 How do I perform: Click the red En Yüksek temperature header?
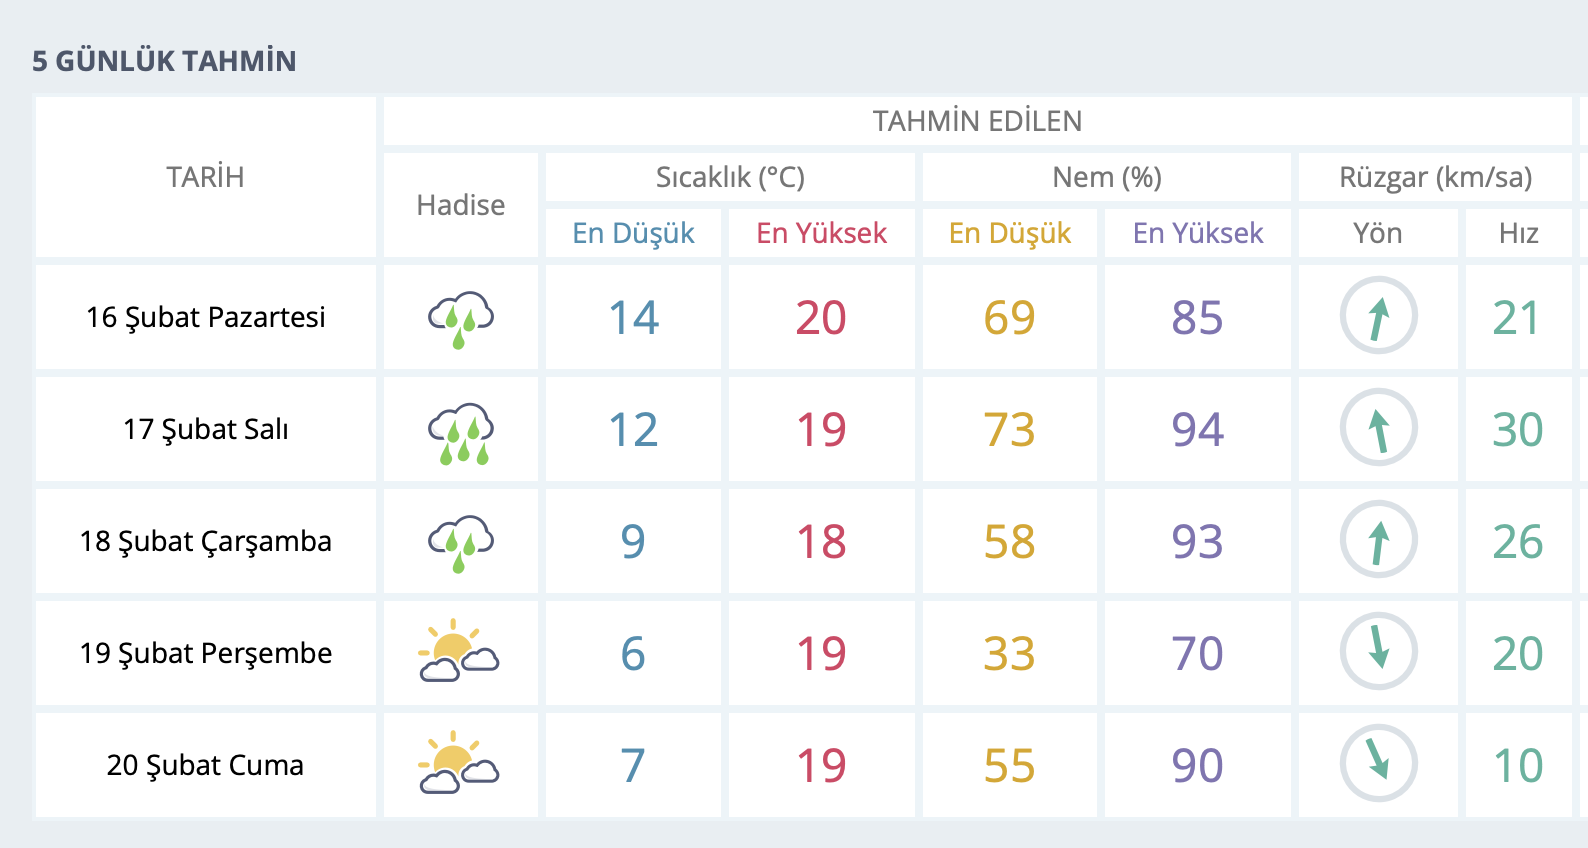[x=821, y=233]
